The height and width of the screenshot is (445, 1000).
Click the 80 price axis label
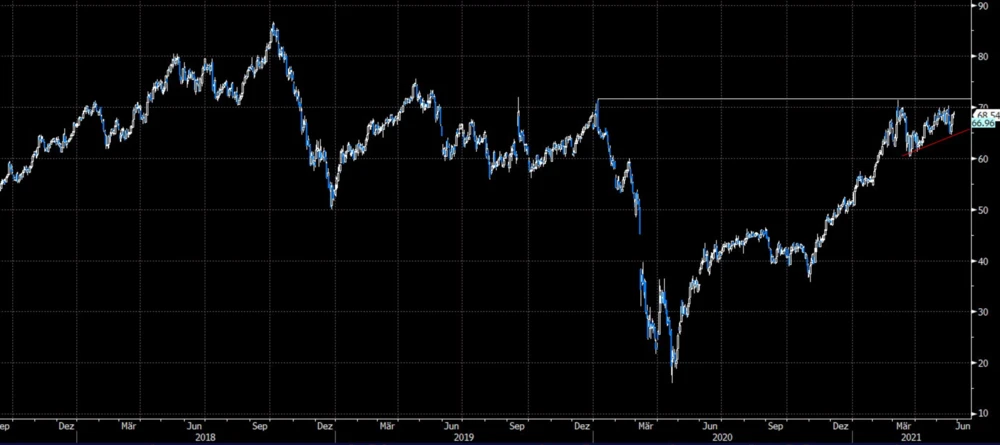tap(985, 56)
